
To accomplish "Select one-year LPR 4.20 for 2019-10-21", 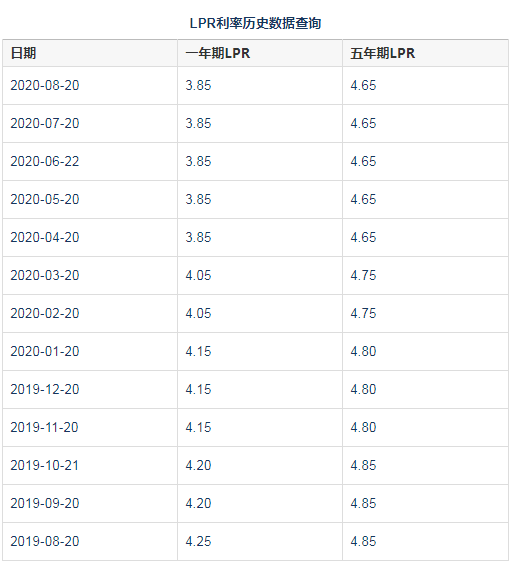I will tap(198, 465).
